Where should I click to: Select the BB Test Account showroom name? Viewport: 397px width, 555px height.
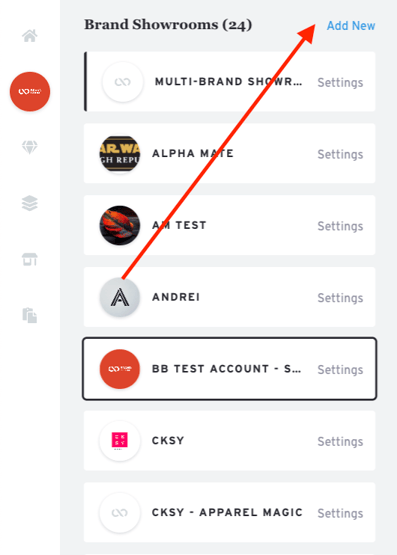[x=226, y=369]
